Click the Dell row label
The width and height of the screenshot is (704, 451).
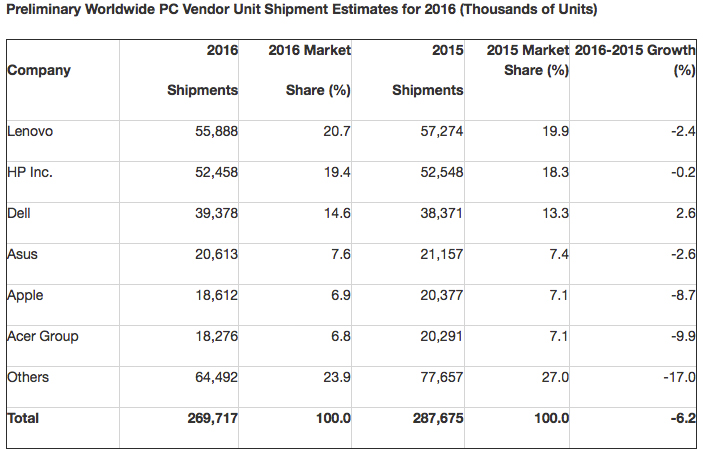[18, 213]
